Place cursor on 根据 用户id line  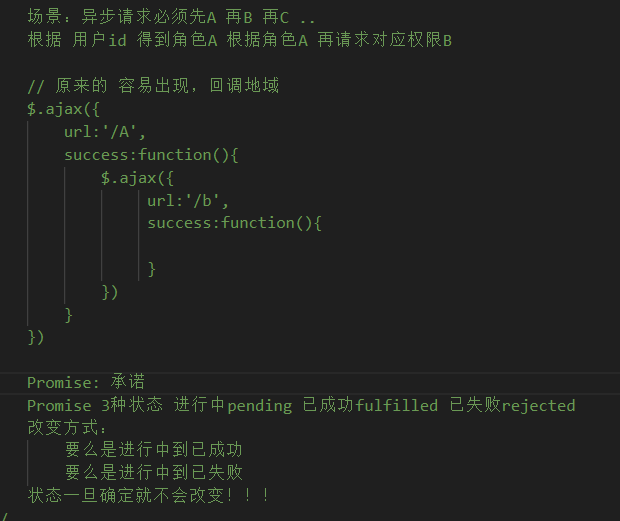pos(240,40)
